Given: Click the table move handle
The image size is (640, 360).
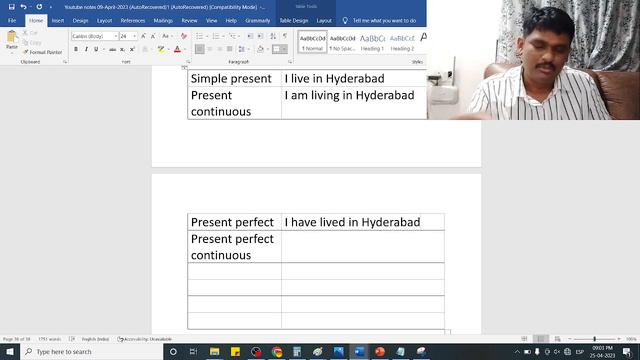Looking at the screenshot, I should [184, 68].
